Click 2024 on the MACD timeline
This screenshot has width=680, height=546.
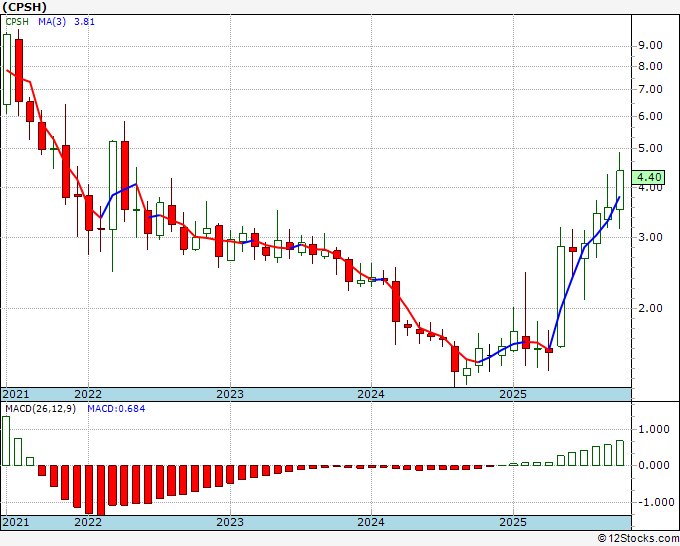coord(371,522)
